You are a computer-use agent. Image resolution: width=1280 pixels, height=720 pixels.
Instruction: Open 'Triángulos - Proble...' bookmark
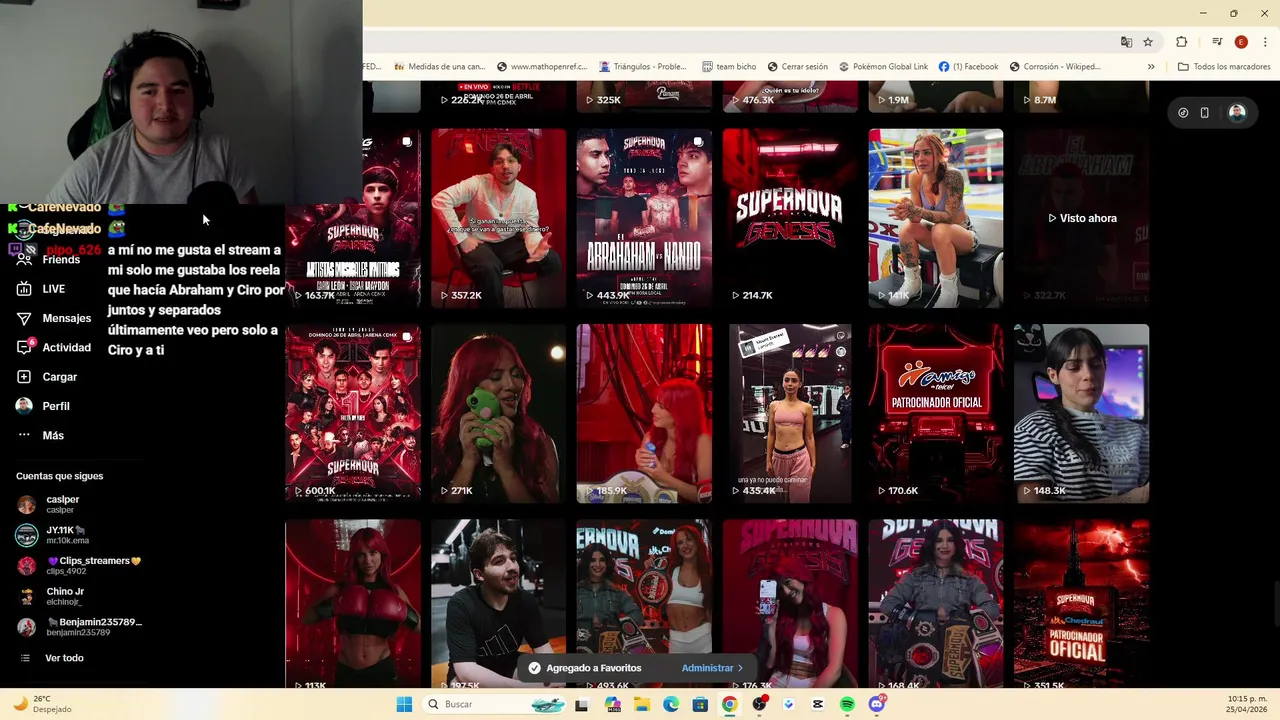(643, 67)
